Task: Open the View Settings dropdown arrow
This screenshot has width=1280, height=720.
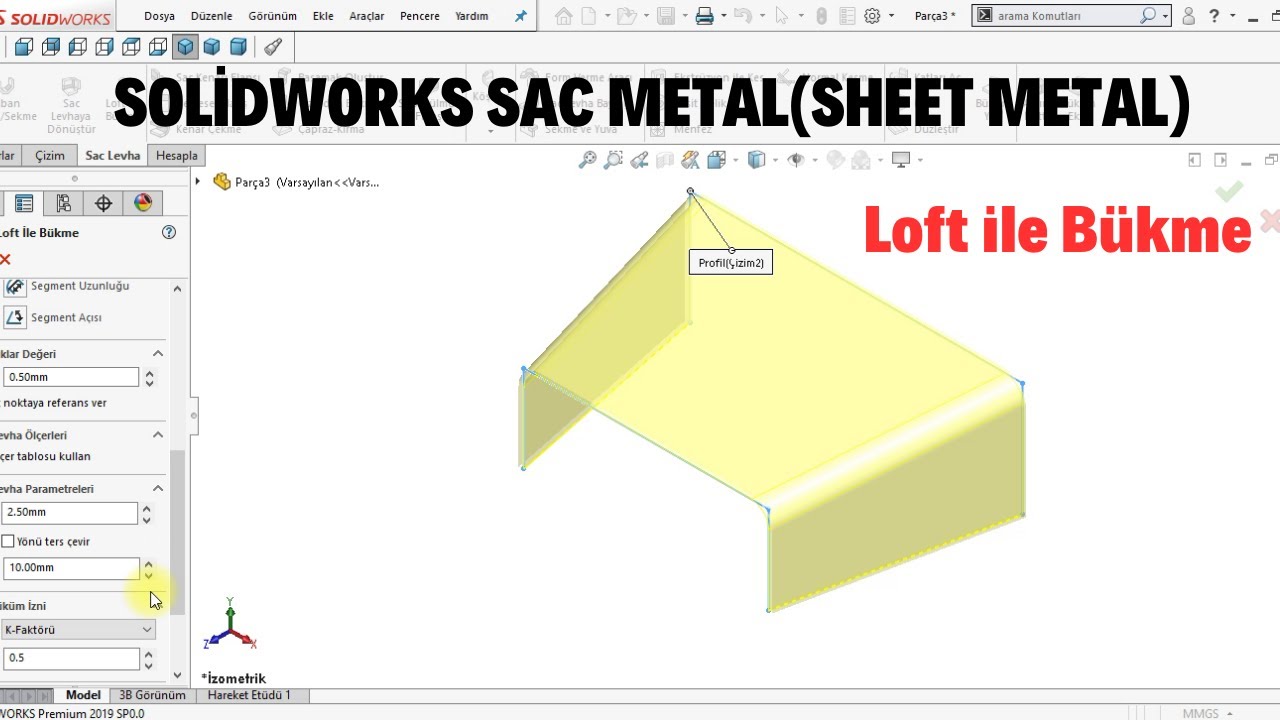Action: point(920,160)
